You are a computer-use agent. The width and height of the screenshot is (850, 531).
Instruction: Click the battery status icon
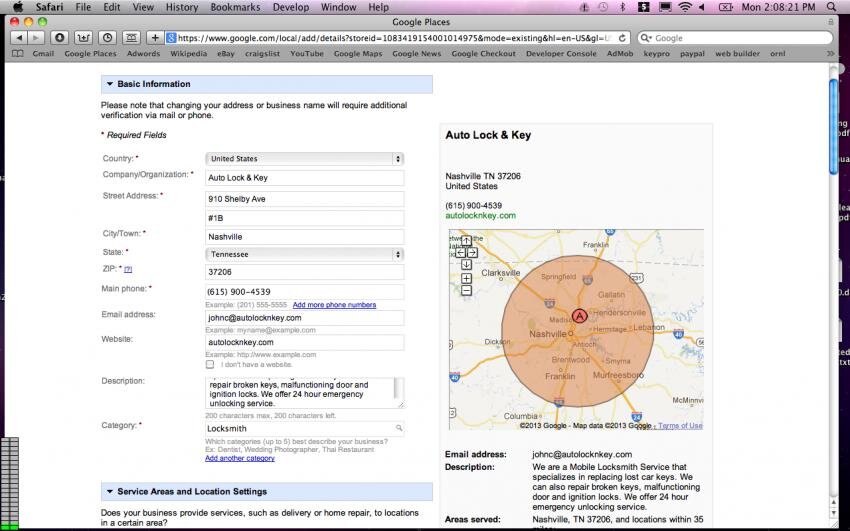click(725, 7)
